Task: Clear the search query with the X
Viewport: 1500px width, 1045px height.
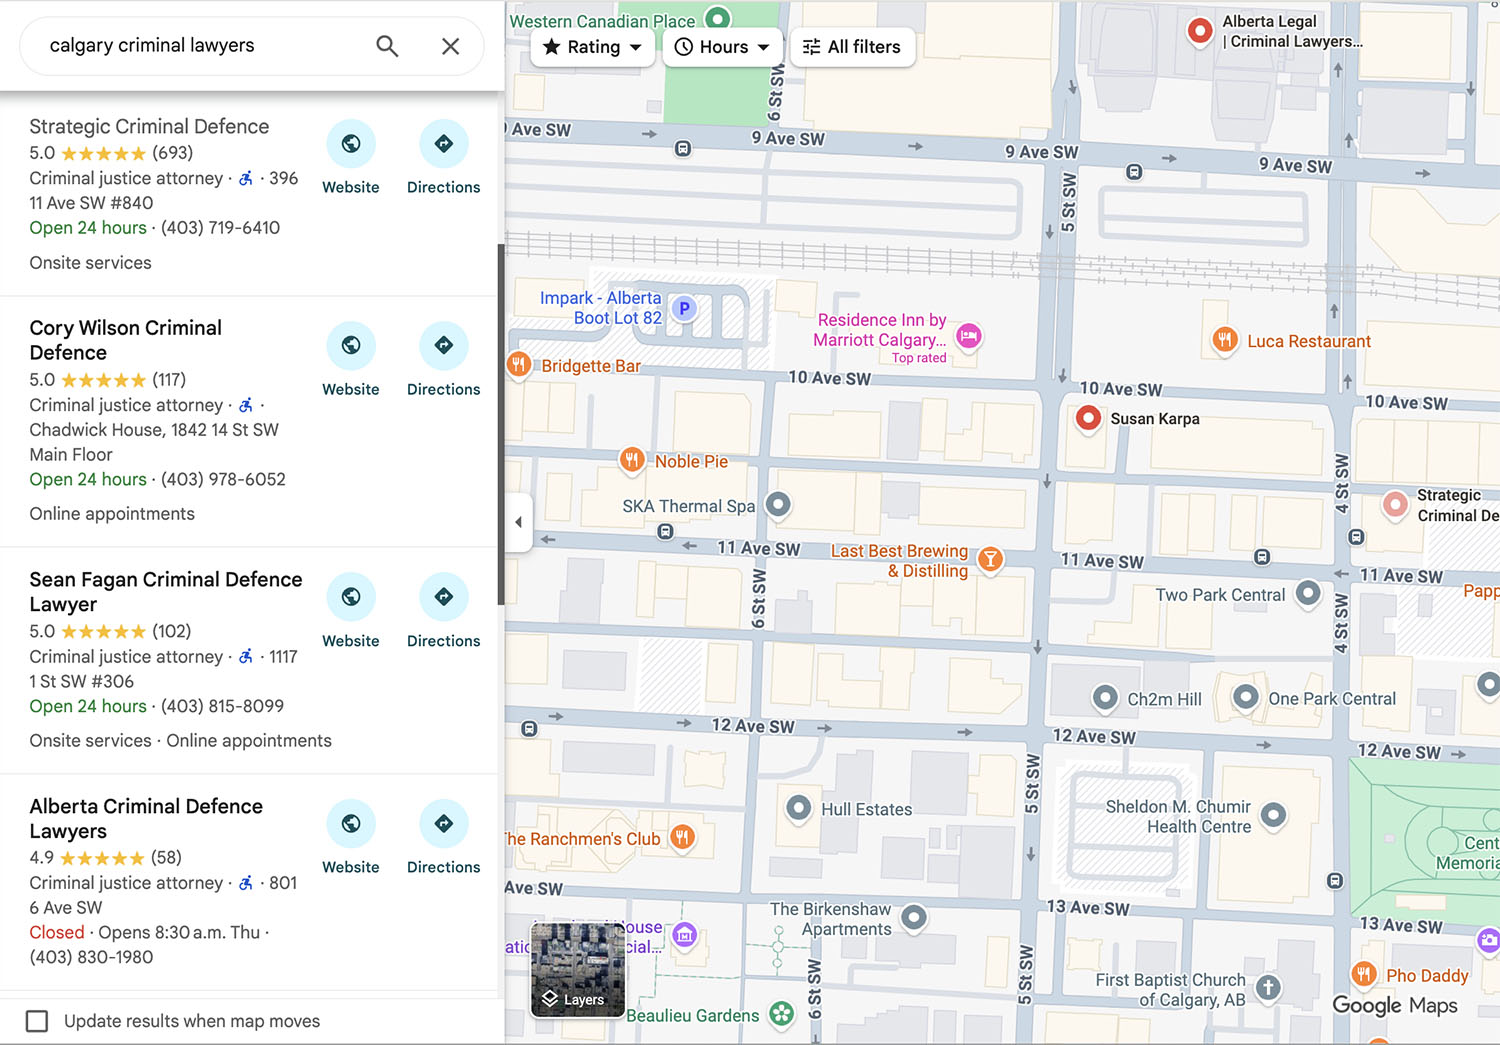Action: point(450,46)
